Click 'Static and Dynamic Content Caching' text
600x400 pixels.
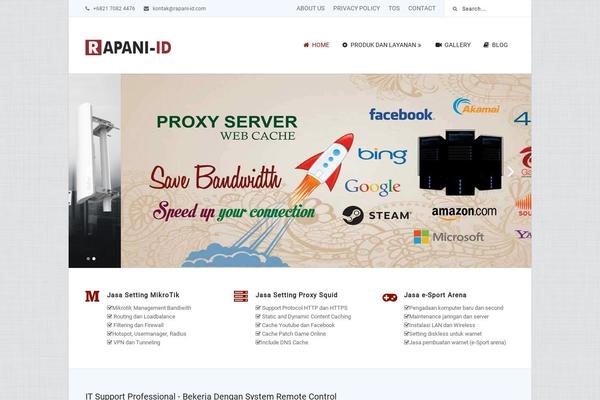306,316
